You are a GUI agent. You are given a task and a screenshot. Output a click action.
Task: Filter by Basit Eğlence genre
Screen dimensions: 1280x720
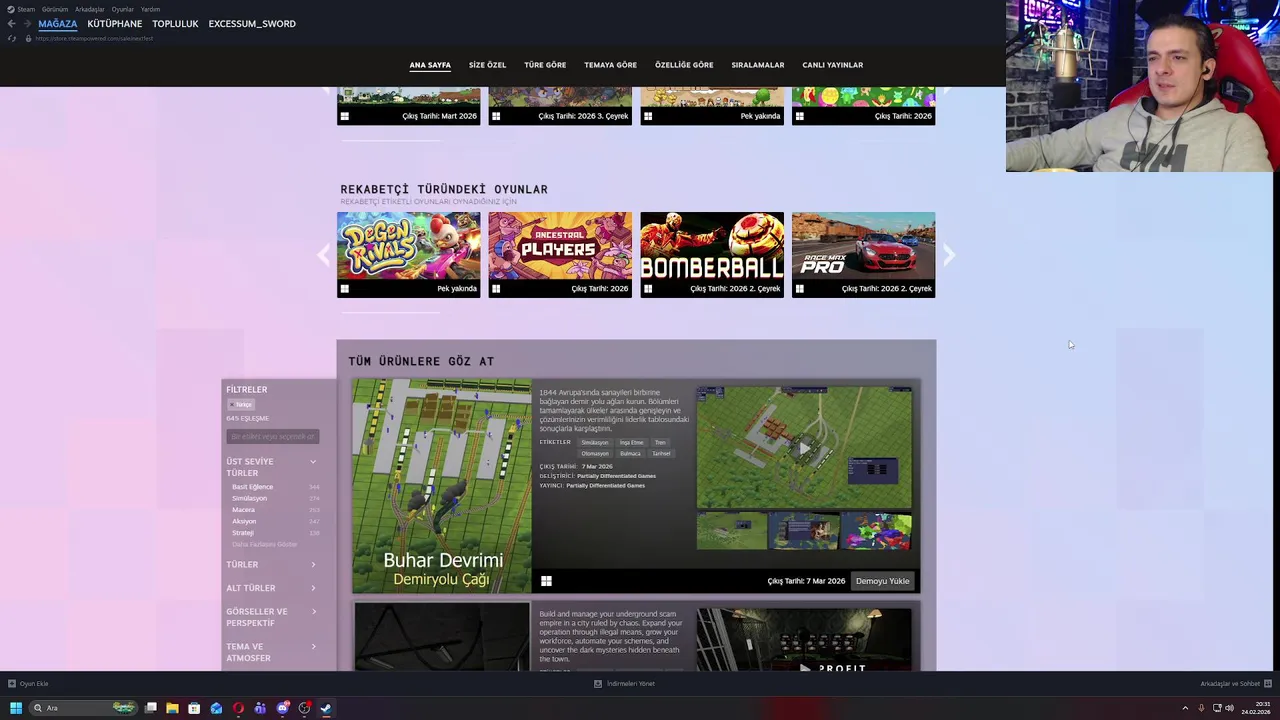pos(252,487)
